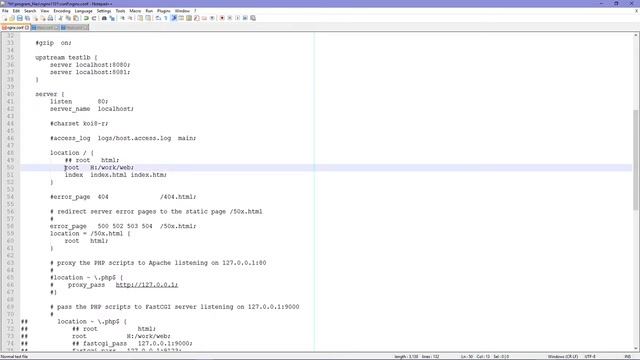The width and height of the screenshot is (640, 360).
Task: Toggle synchronize vertical scrolling icon
Action: [x=140, y=18]
